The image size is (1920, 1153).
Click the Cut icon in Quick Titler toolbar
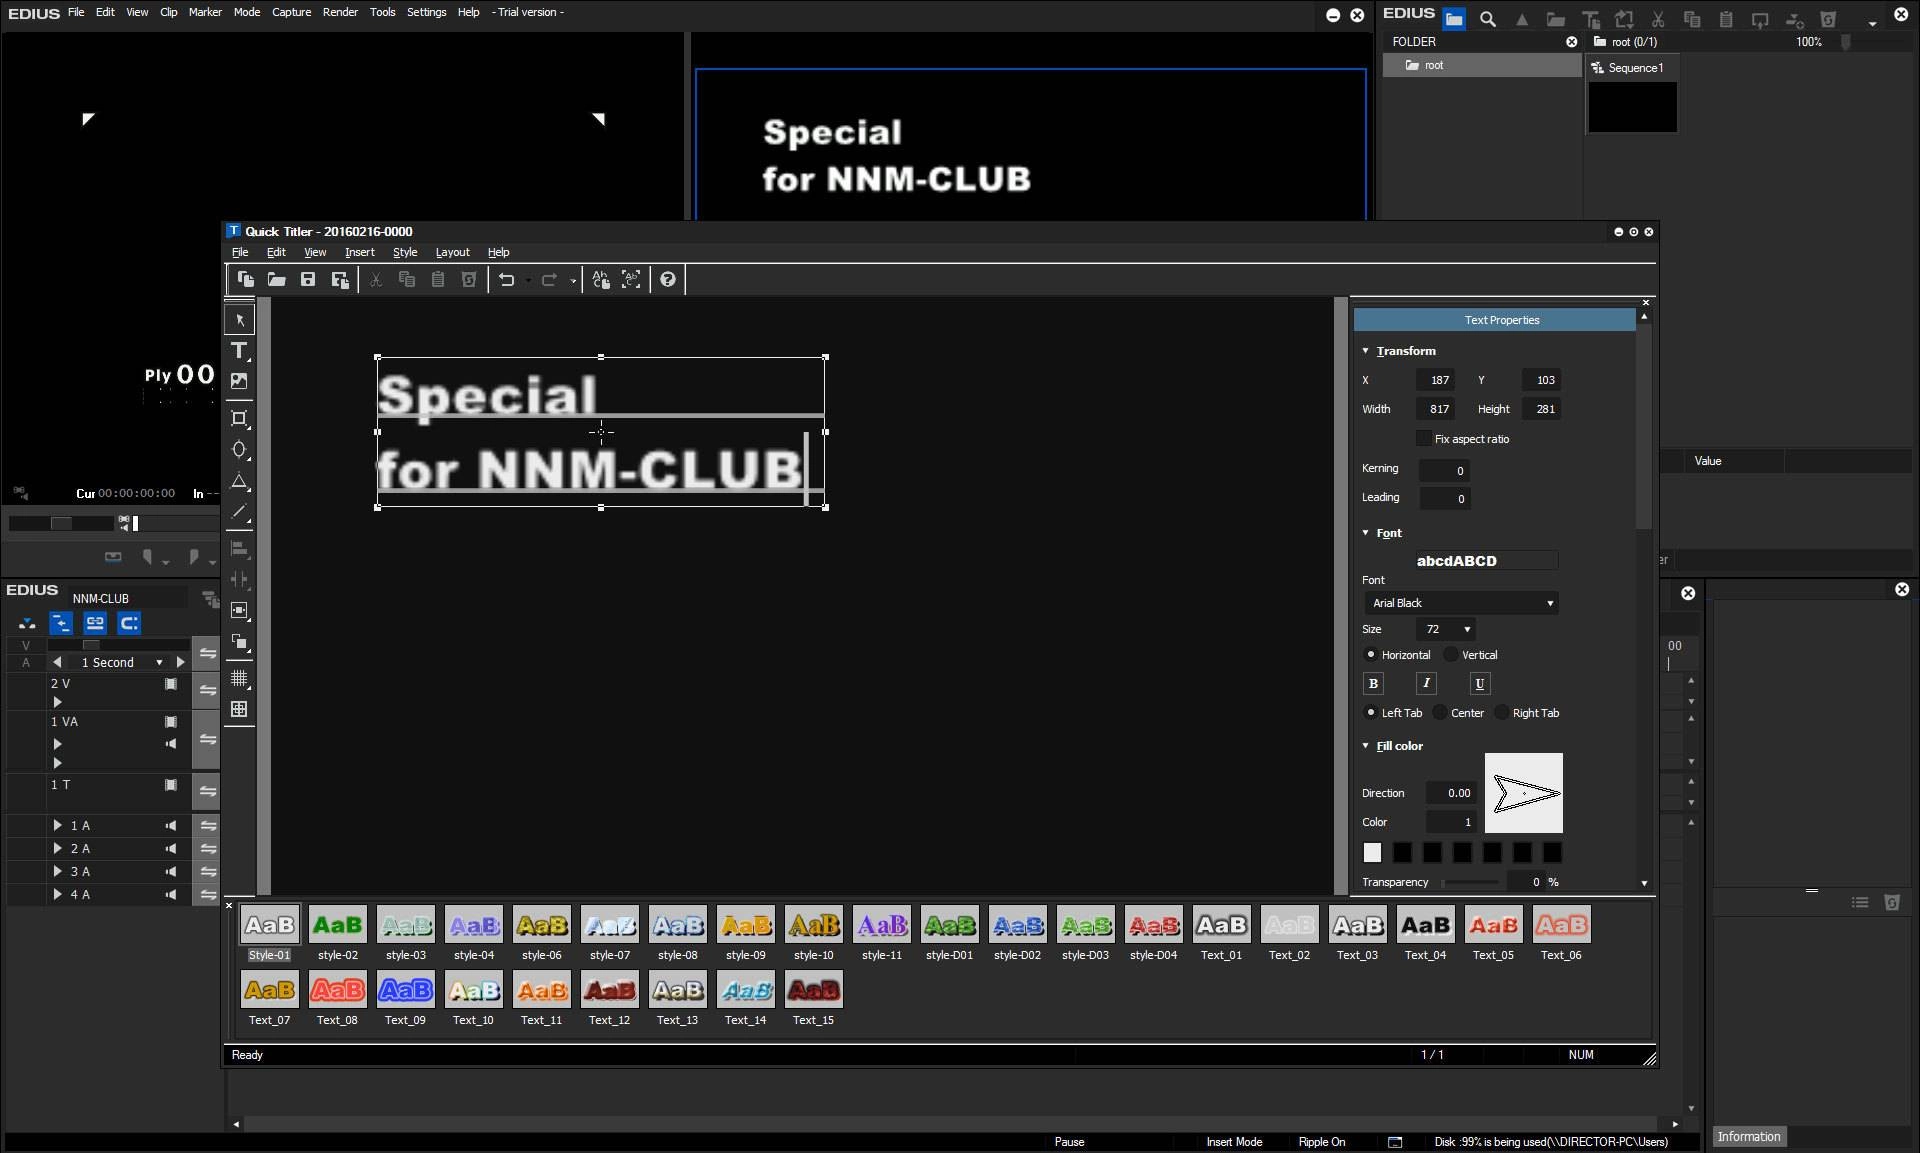click(x=376, y=280)
